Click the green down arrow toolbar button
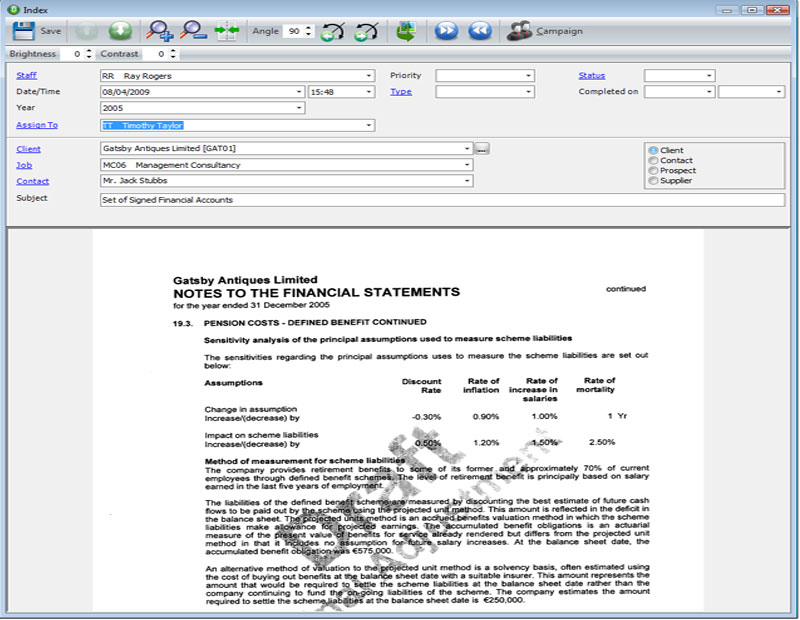The image size is (800, 620). [x=120, y=31]
